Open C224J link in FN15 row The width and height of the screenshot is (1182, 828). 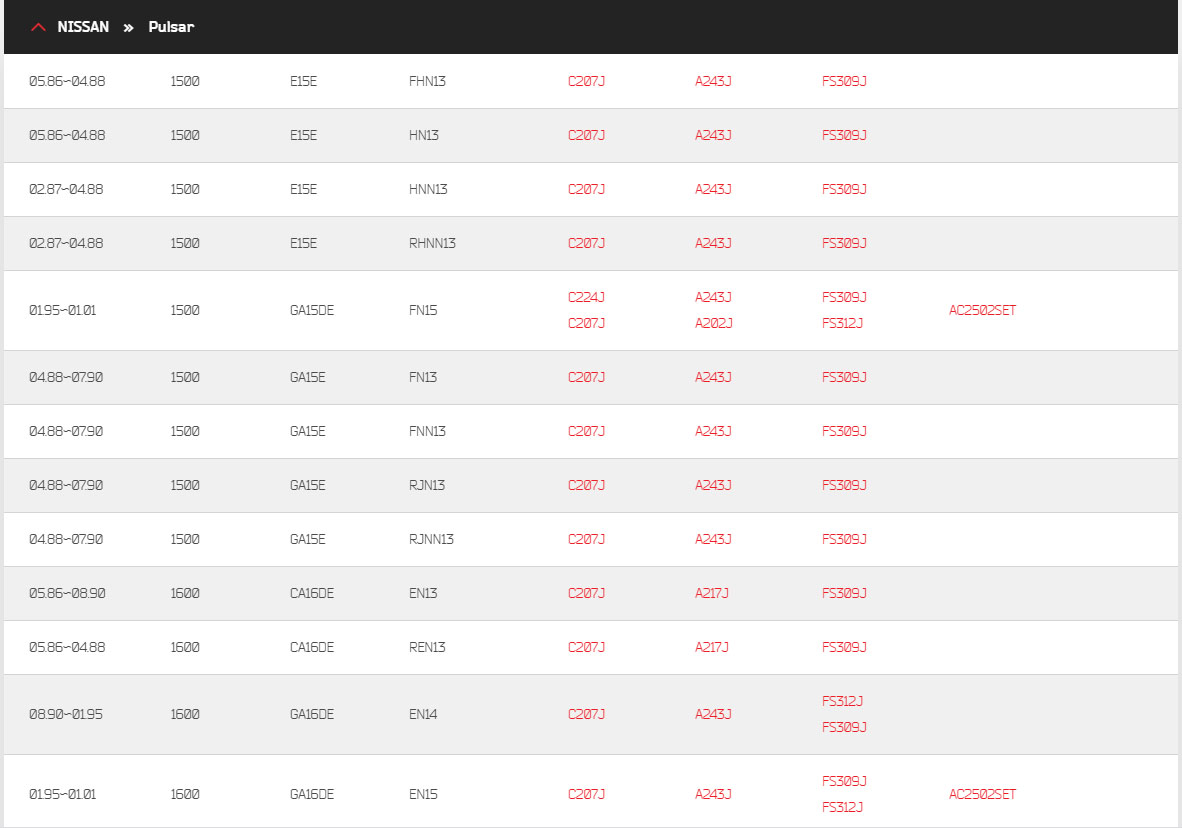[x=586, y=297]
